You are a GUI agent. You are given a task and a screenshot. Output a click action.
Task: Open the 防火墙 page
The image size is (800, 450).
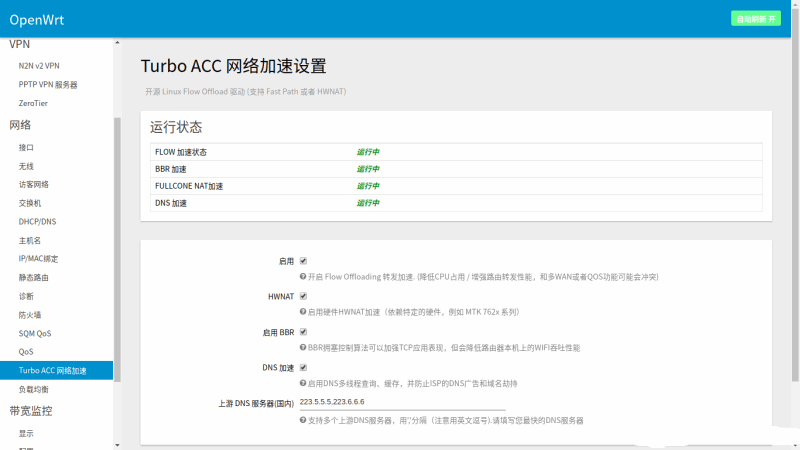click(x=30, y=315)
